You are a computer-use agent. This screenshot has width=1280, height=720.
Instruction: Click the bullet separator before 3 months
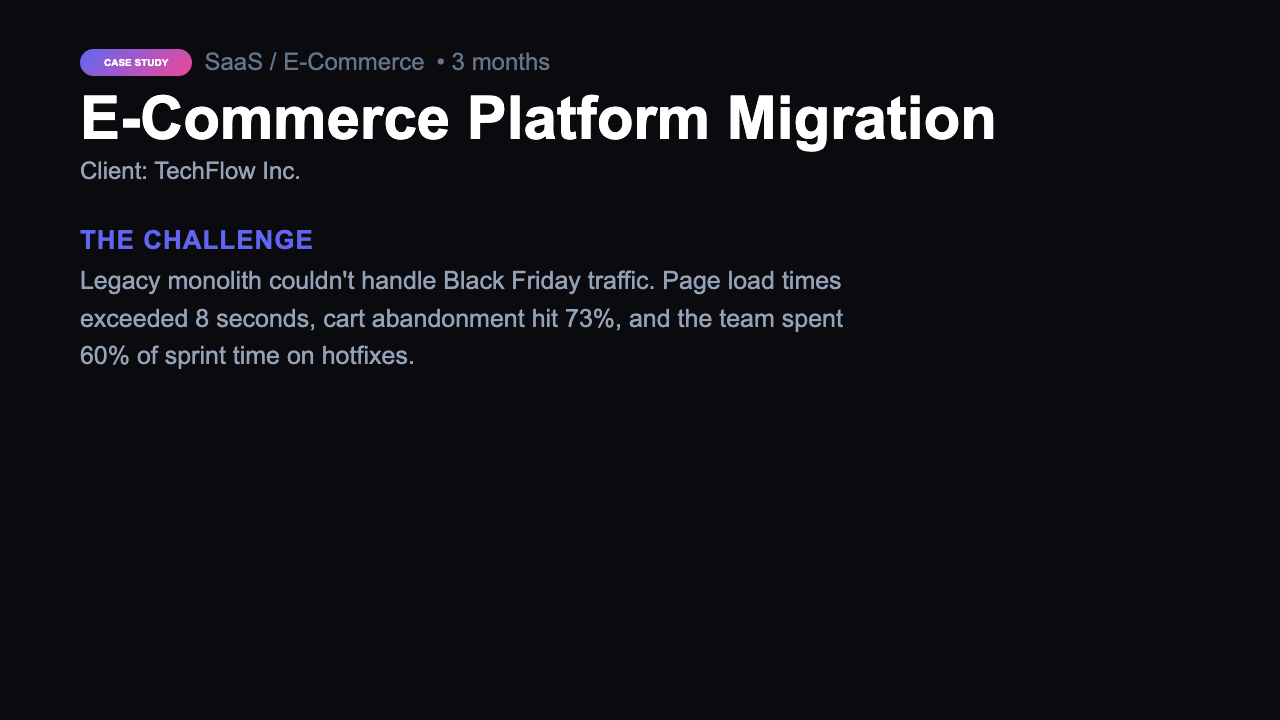tap(440, 61)
